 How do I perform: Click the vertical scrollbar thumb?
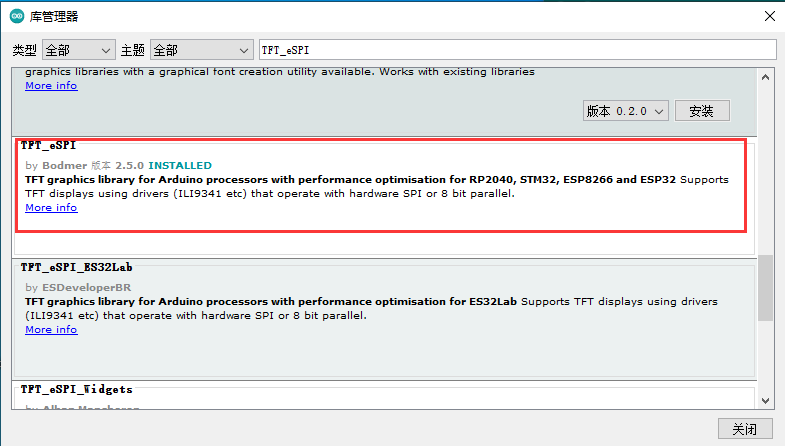coord(765,288)
